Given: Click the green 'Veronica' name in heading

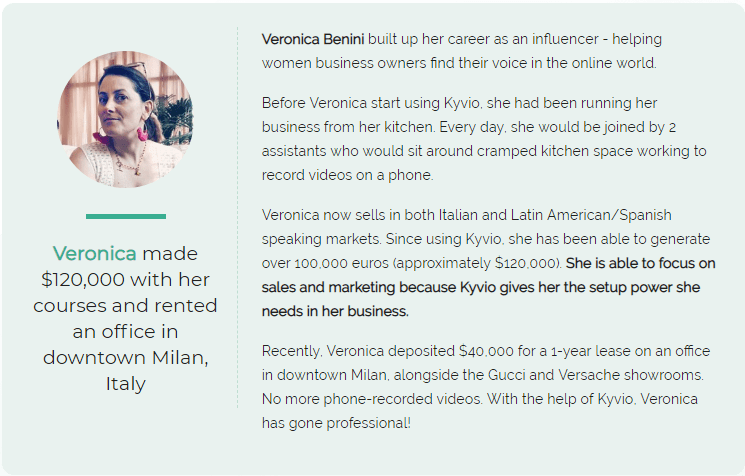Looking at the screenshot, I should (95, 254).
